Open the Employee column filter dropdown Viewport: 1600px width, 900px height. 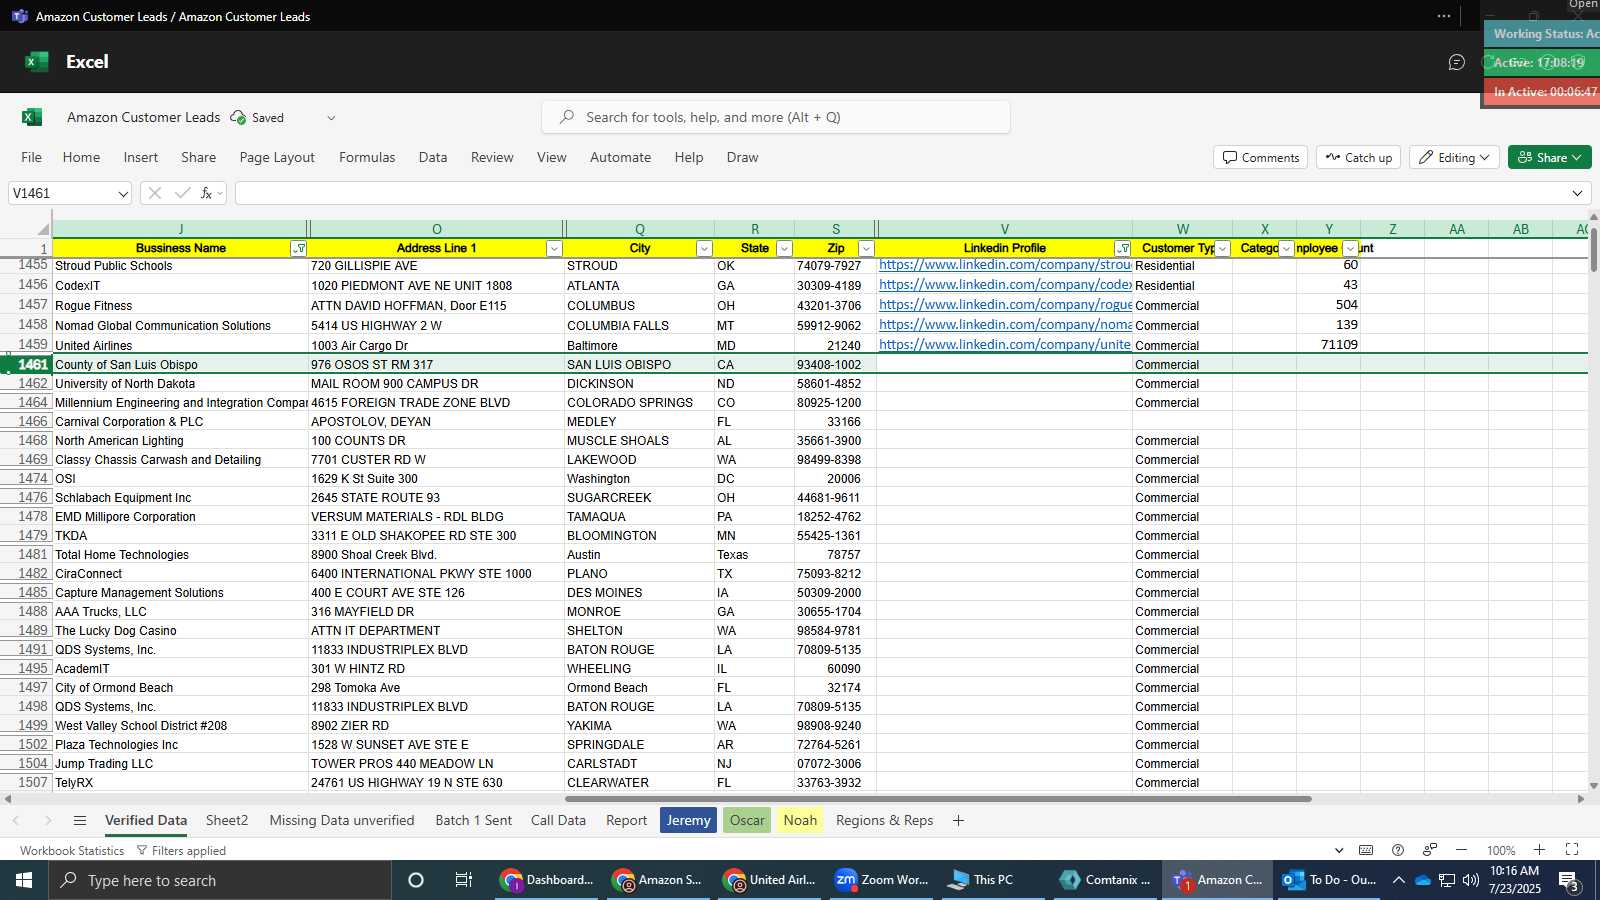(x=1350, y=248)
